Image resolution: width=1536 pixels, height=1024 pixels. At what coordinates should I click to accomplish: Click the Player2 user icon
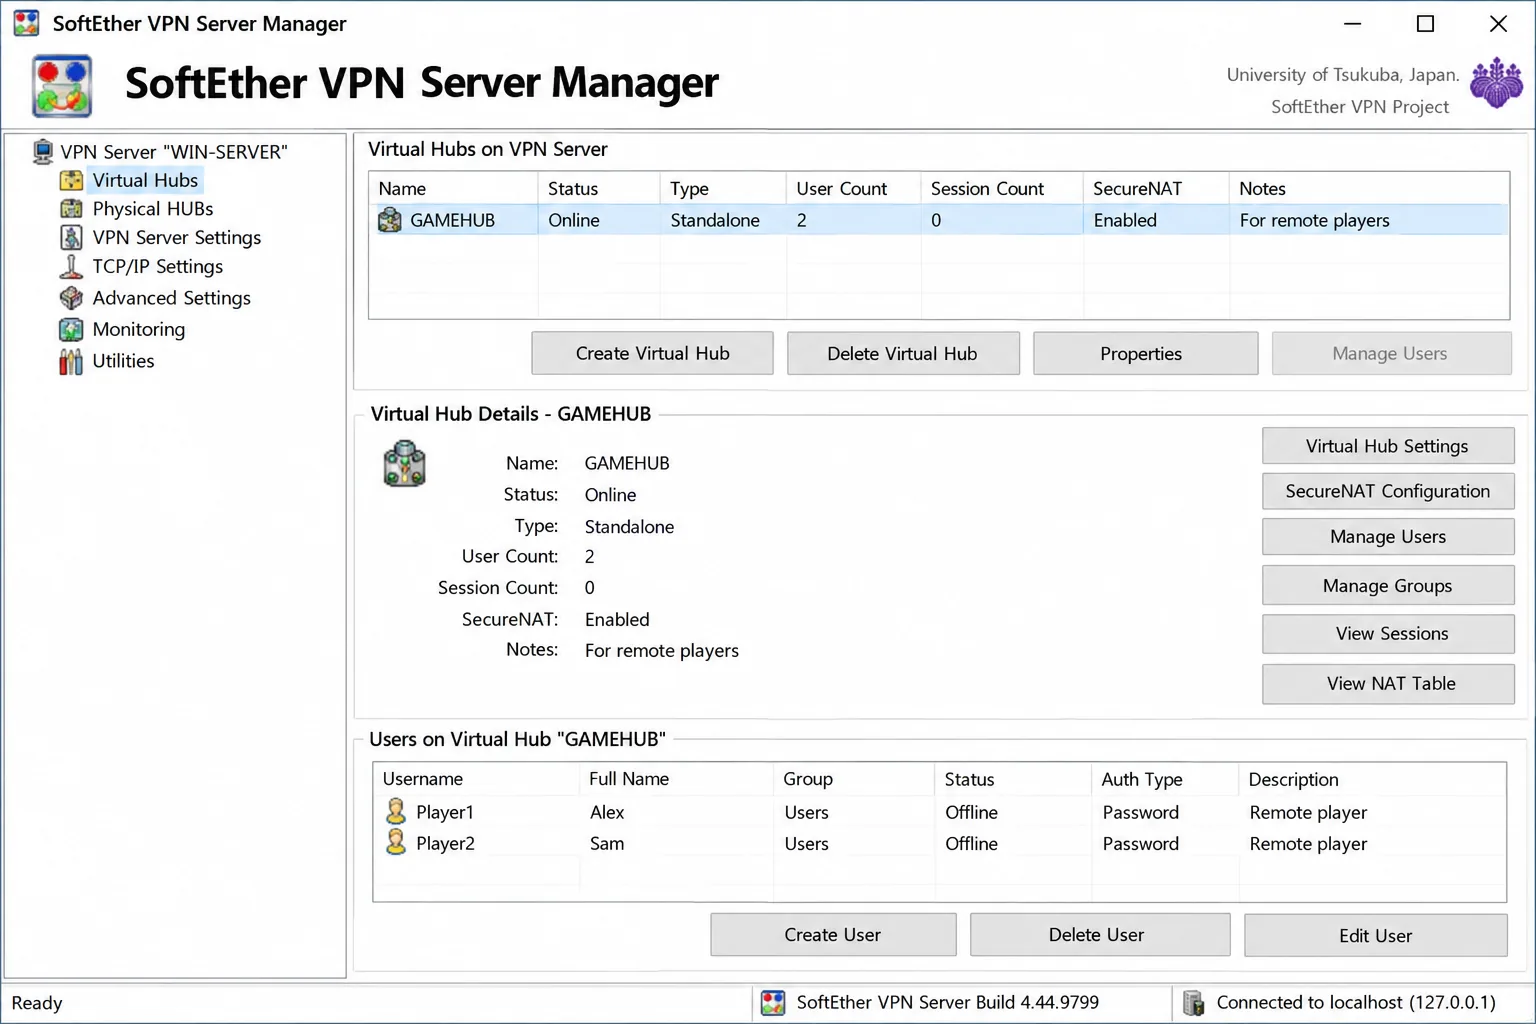[x=396, y=842]
